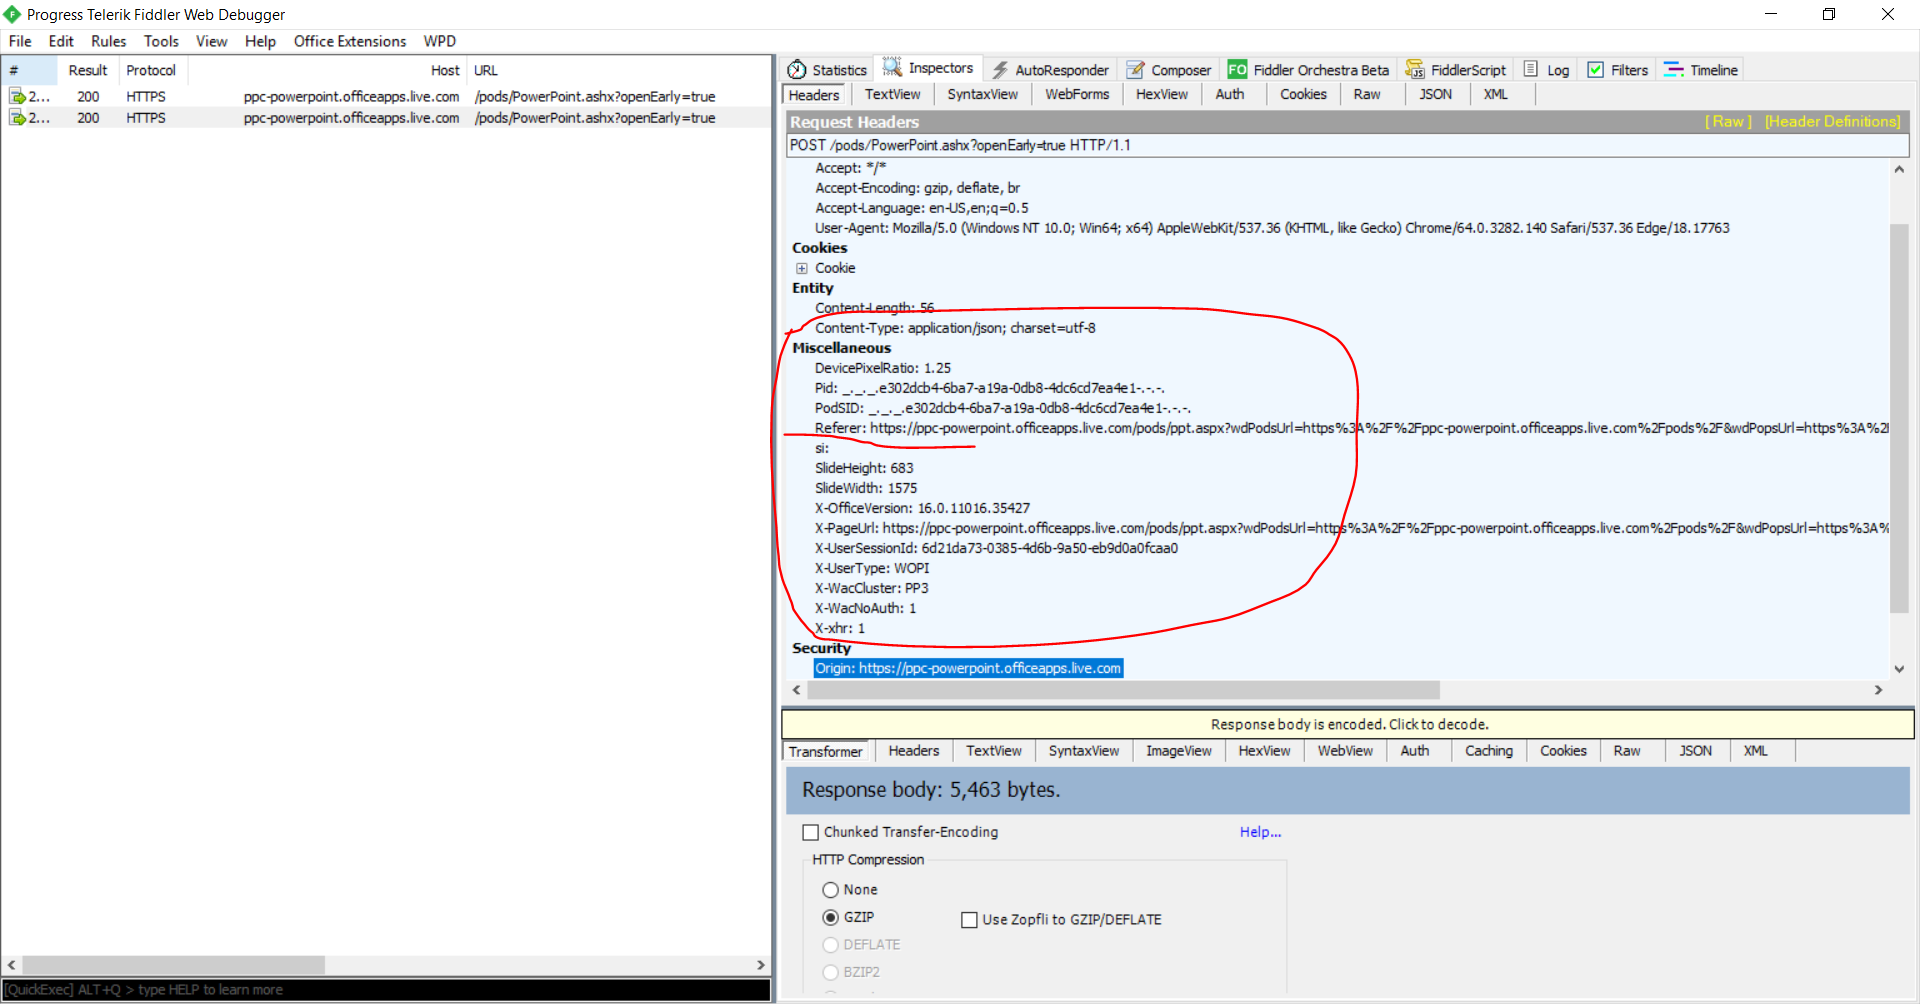Viewport: 1920px width, 1004px height.
Task: Click scroll-down arrow of headers panel
Action: tap(1899, 669)
